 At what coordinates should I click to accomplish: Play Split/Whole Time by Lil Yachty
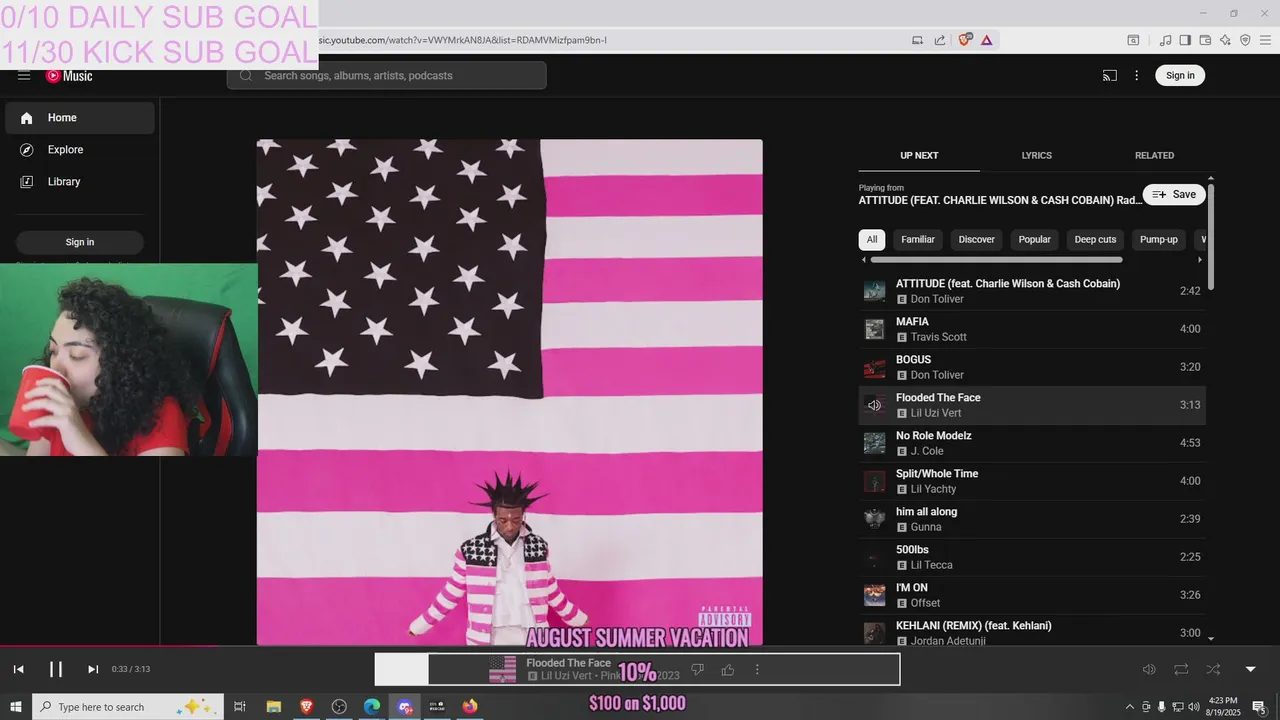pos(1032,481)
